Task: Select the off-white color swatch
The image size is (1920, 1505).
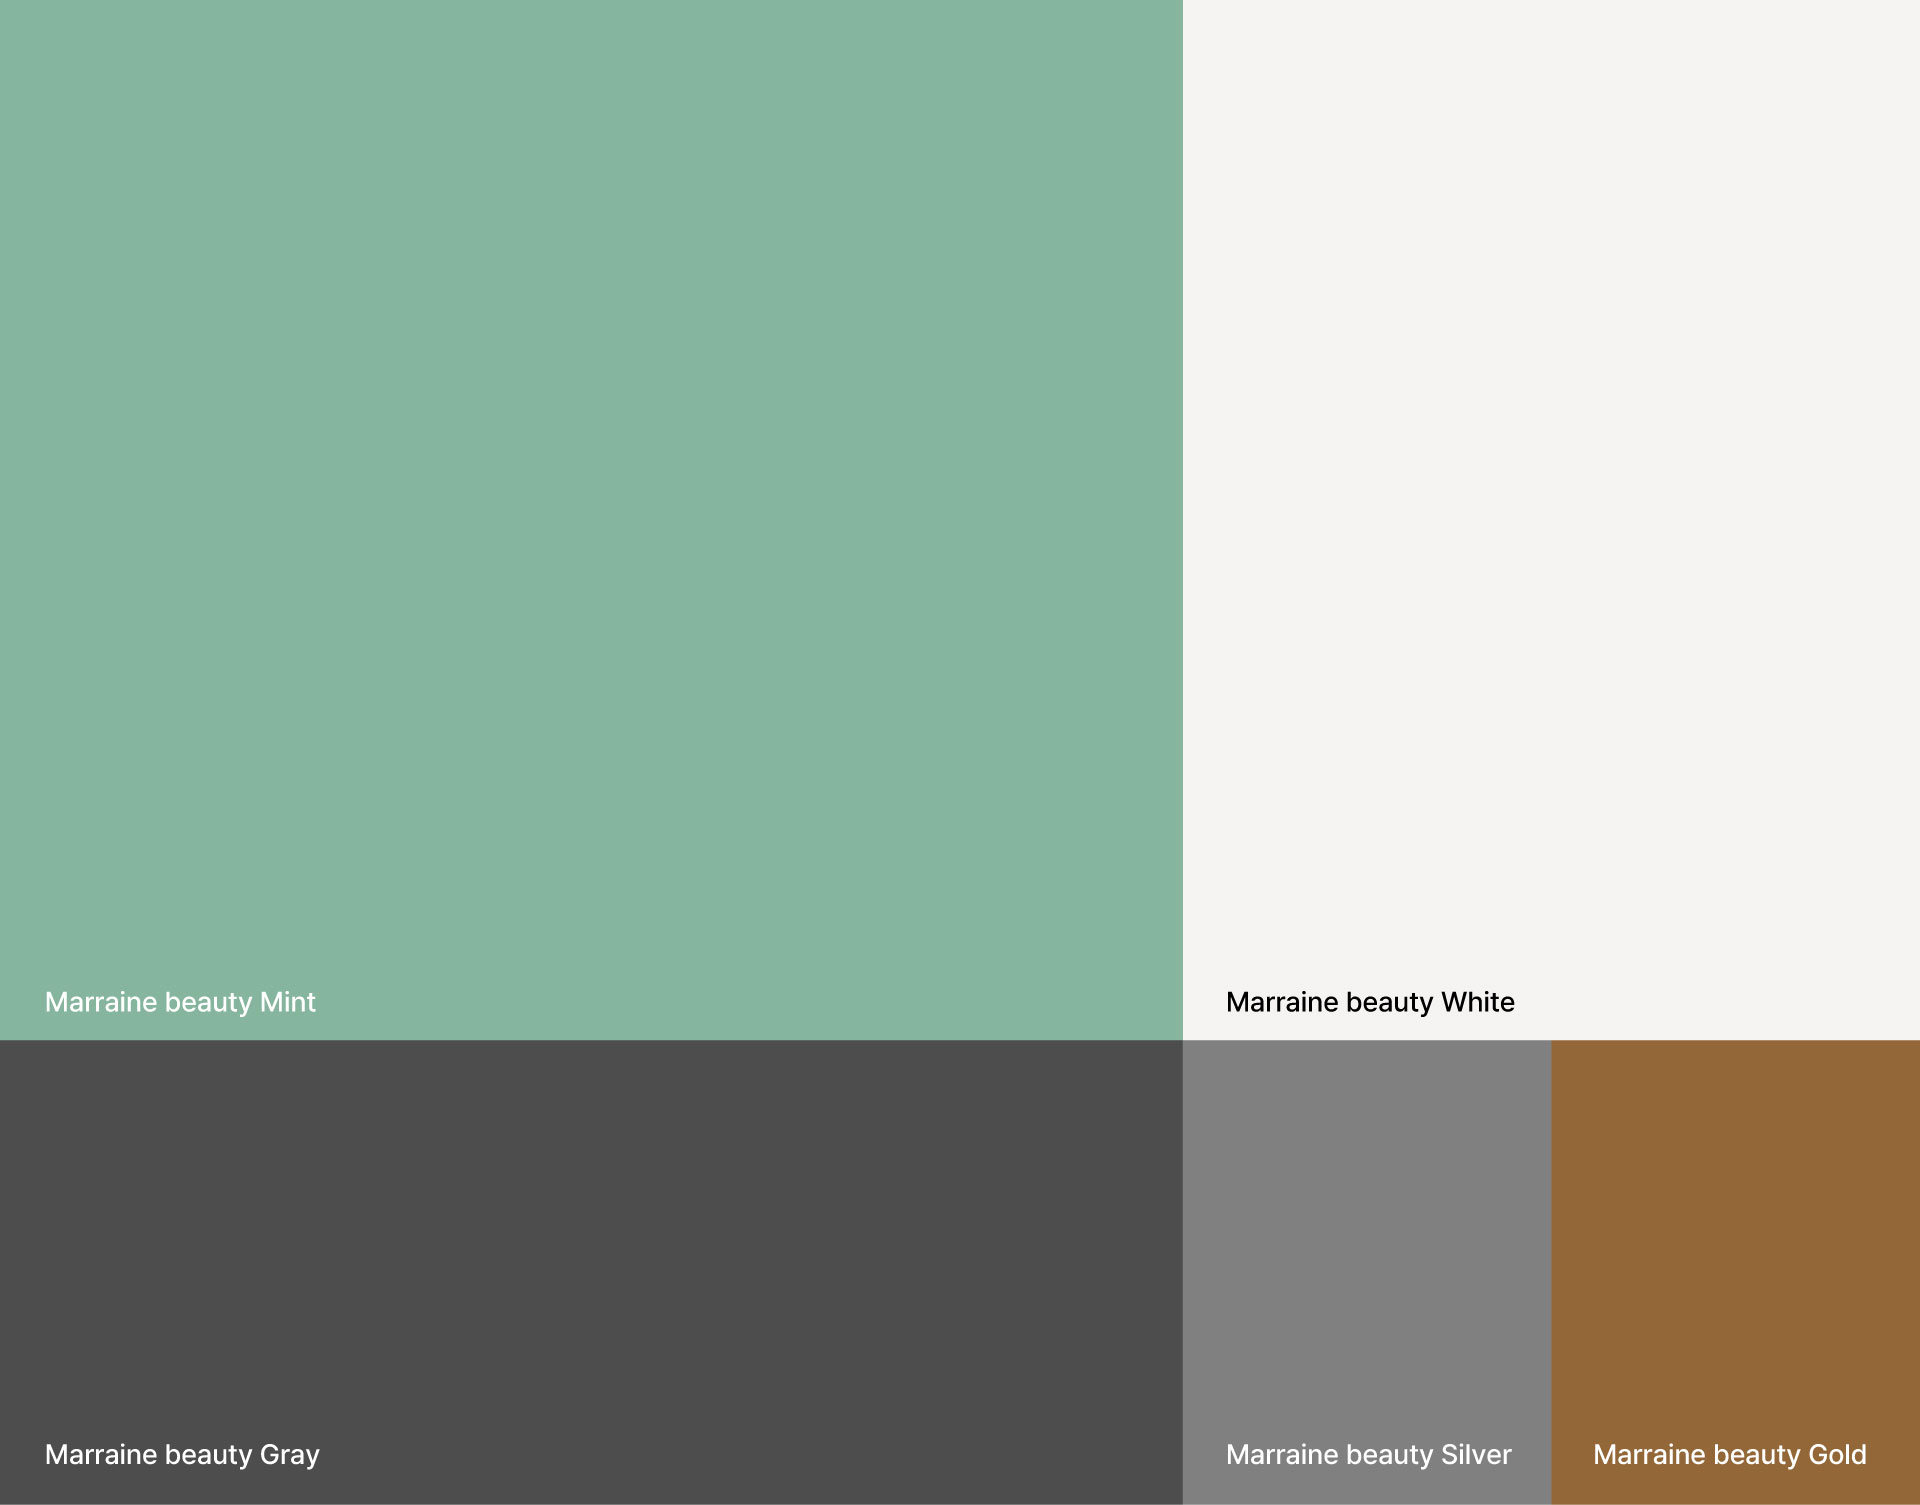Action: pos(1550,480)
